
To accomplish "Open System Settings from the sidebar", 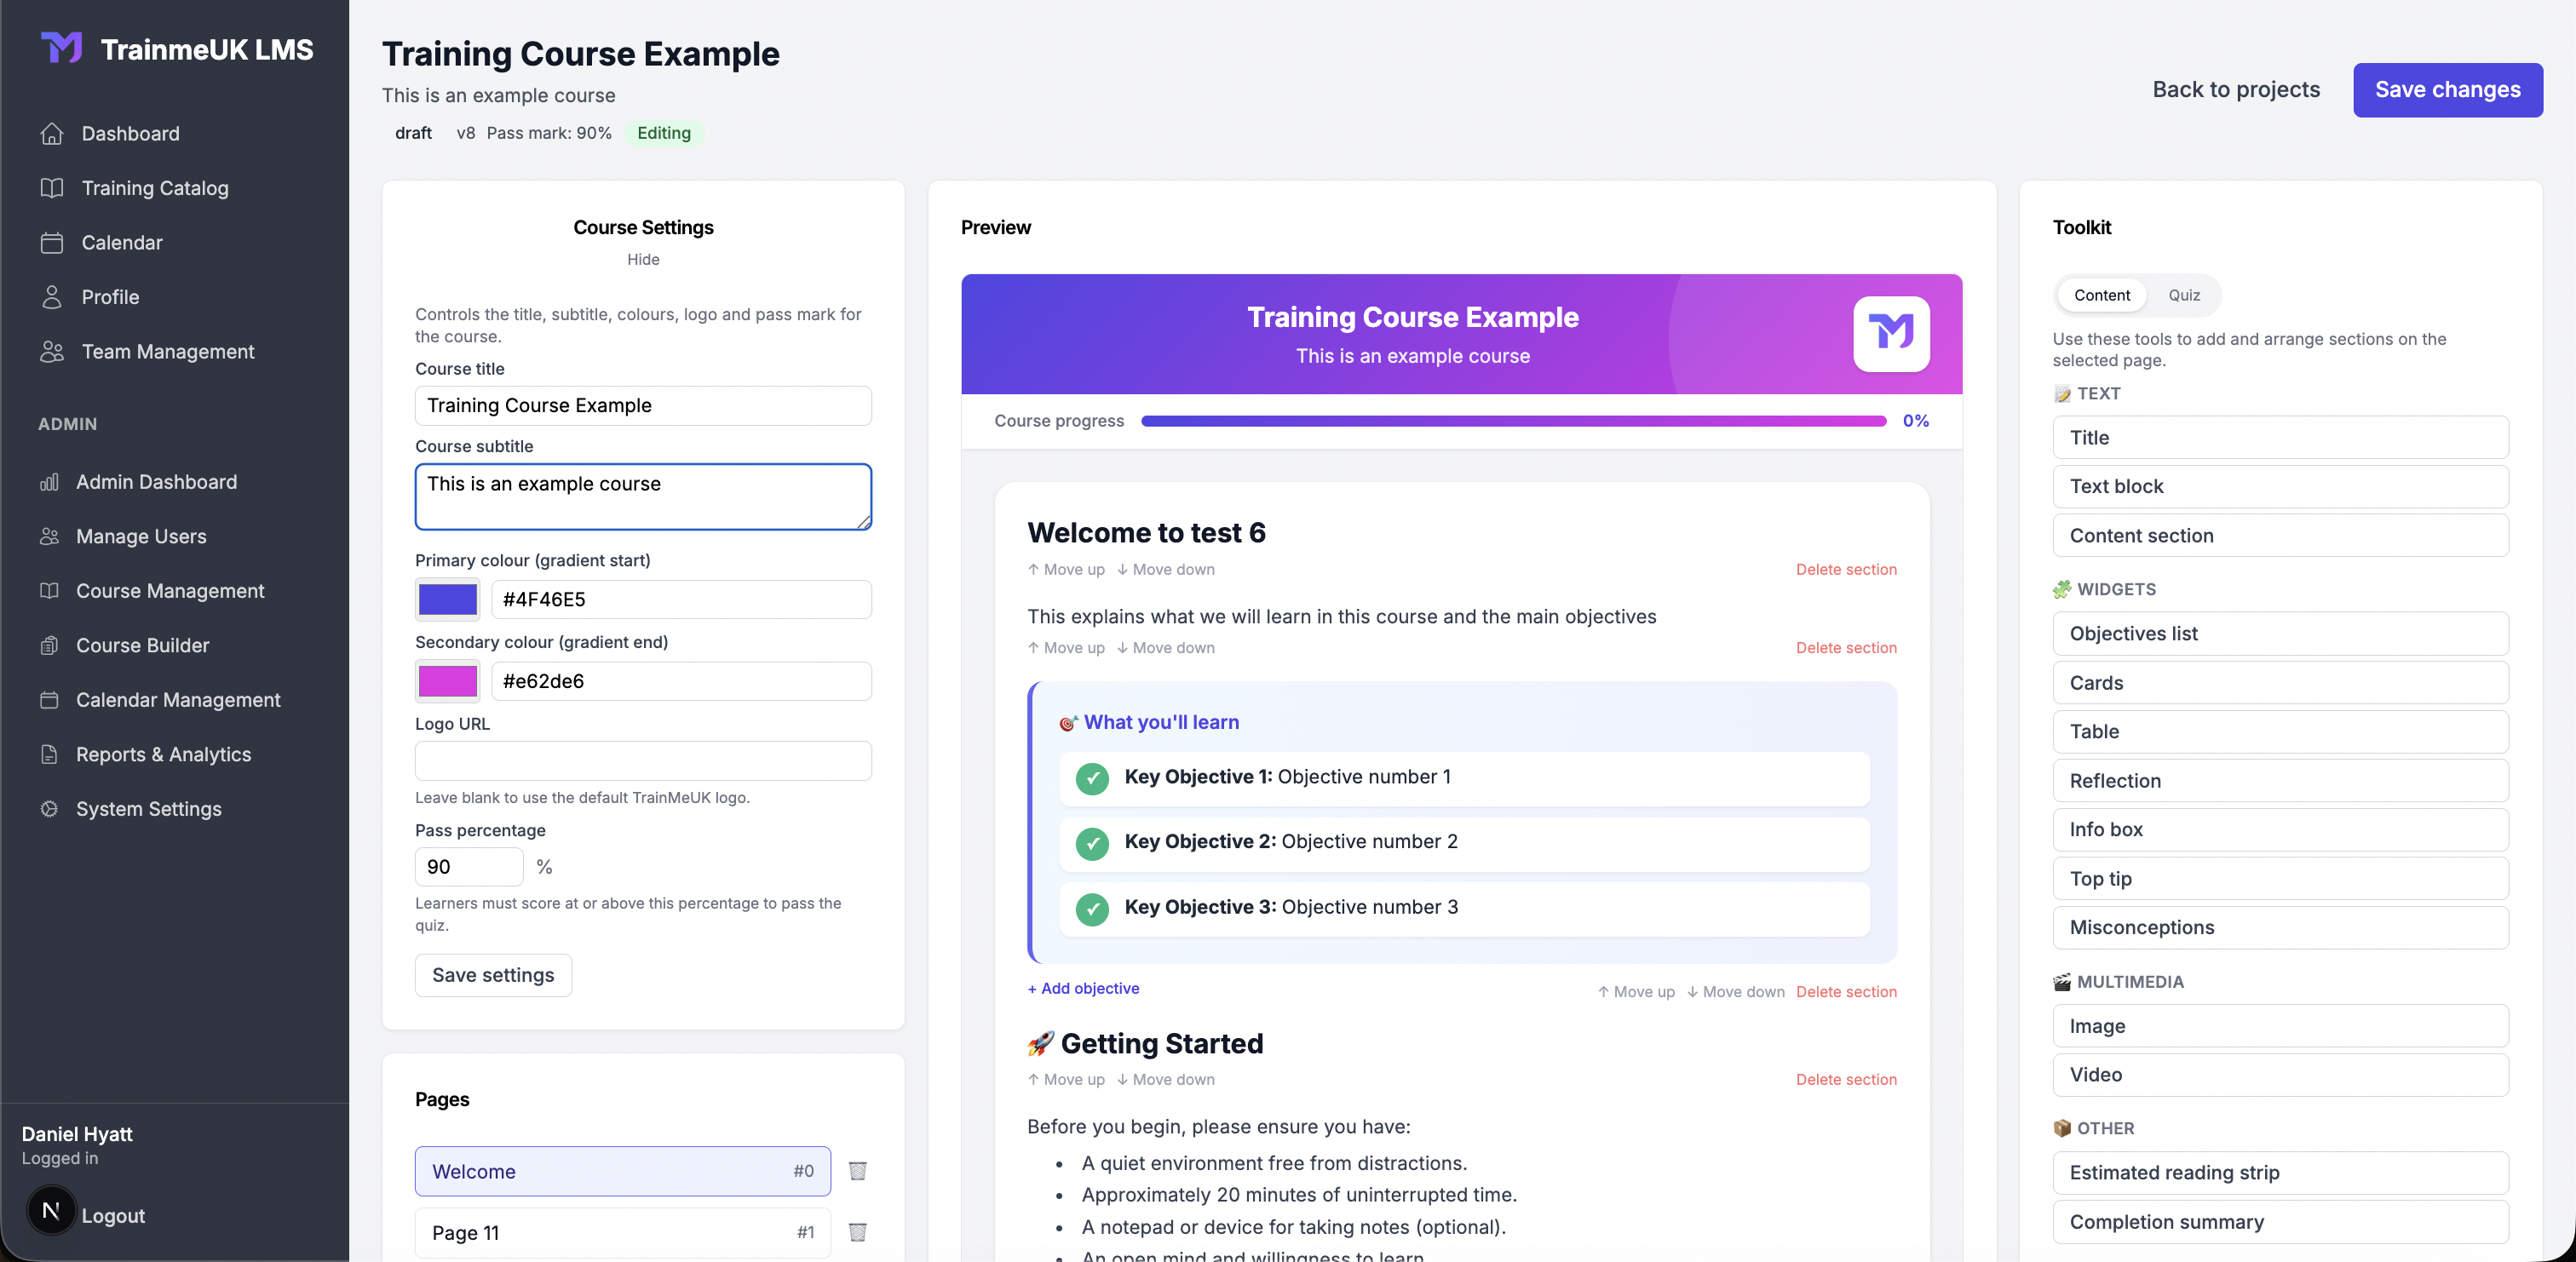I will pos(148,809).
